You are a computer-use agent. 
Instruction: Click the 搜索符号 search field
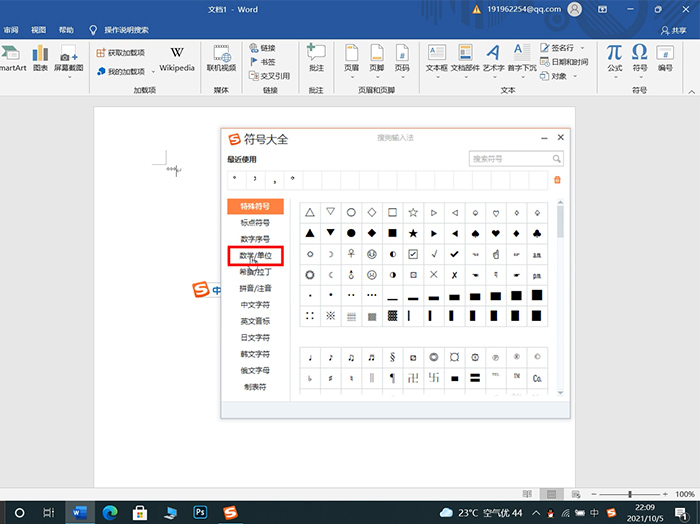[x=516, y=158]
